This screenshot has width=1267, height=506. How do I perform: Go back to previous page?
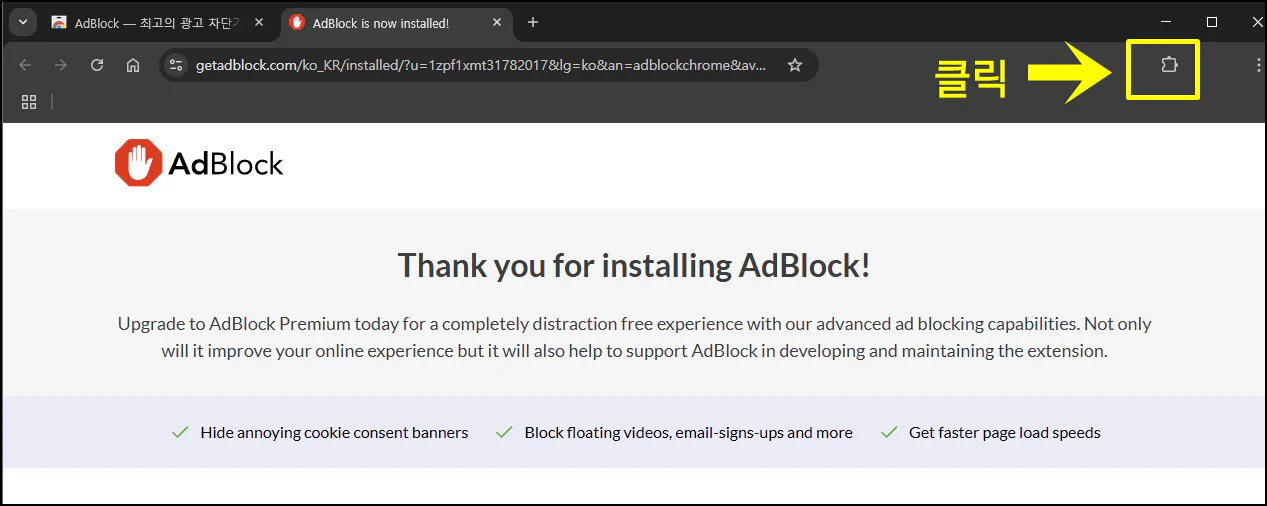(25, 65)
